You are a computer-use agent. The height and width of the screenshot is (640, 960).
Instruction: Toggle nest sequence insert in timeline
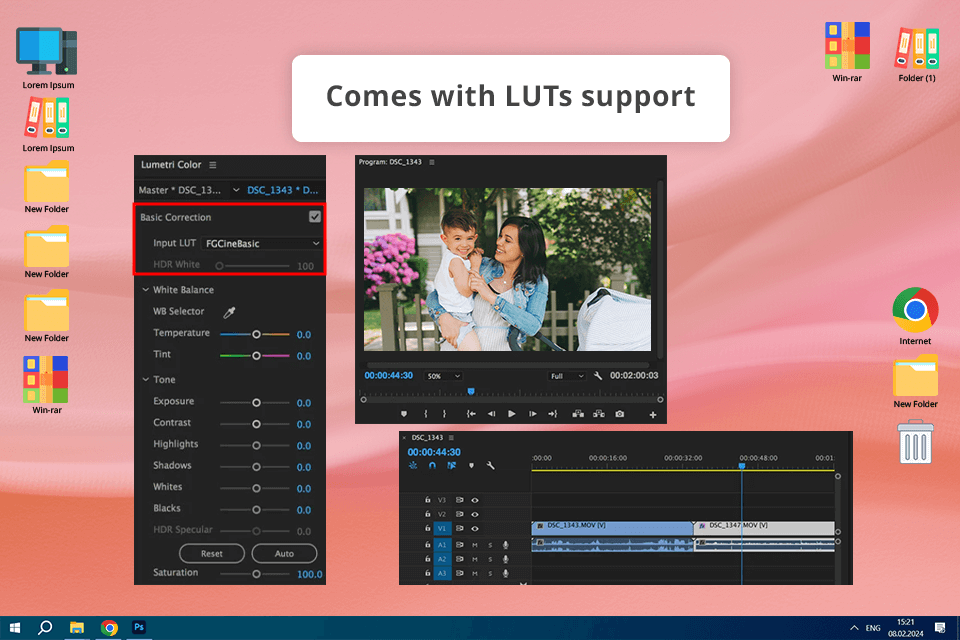point(413,465)
